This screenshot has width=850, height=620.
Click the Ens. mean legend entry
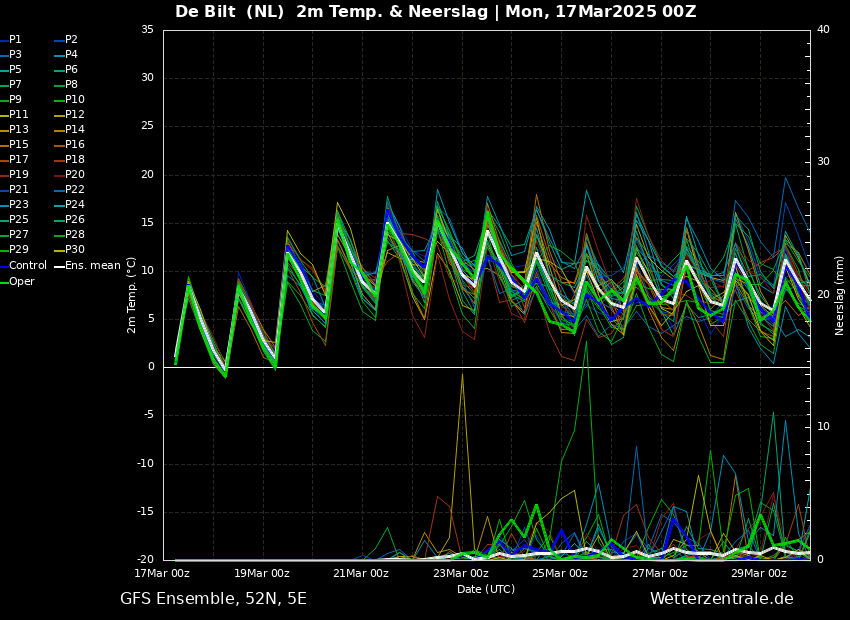(x=93, y=266)
